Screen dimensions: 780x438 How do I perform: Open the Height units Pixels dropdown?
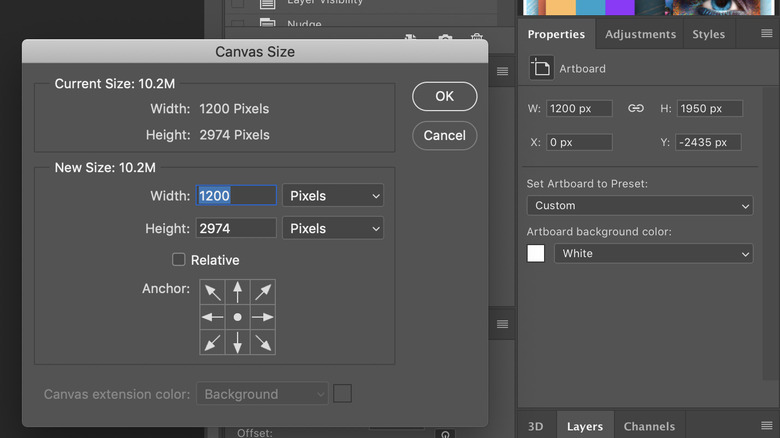[x=333, y=228]
